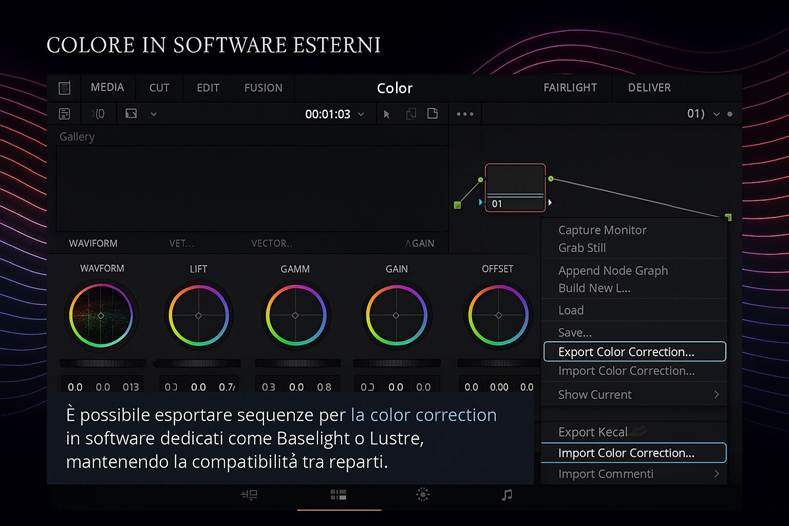Click the save icon in toolbar
789x526 pixels.
tap(64, 114)
